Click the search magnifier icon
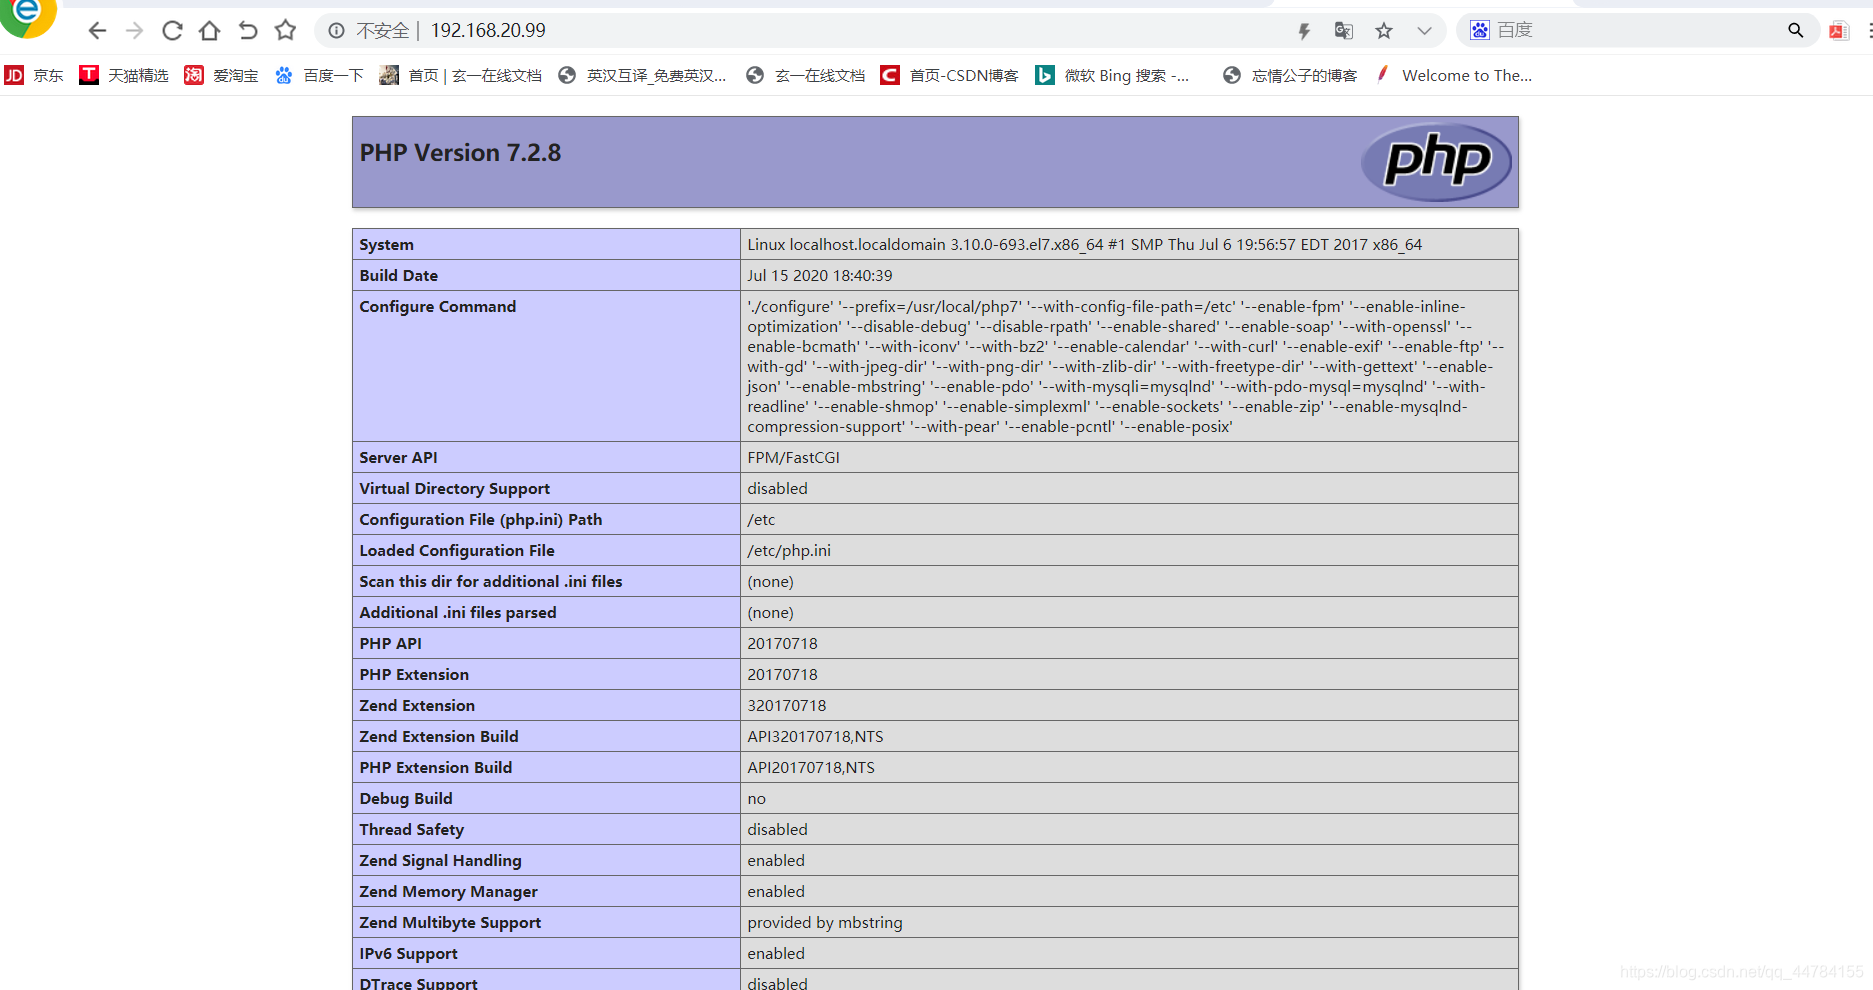 (x=1796, y=31)
